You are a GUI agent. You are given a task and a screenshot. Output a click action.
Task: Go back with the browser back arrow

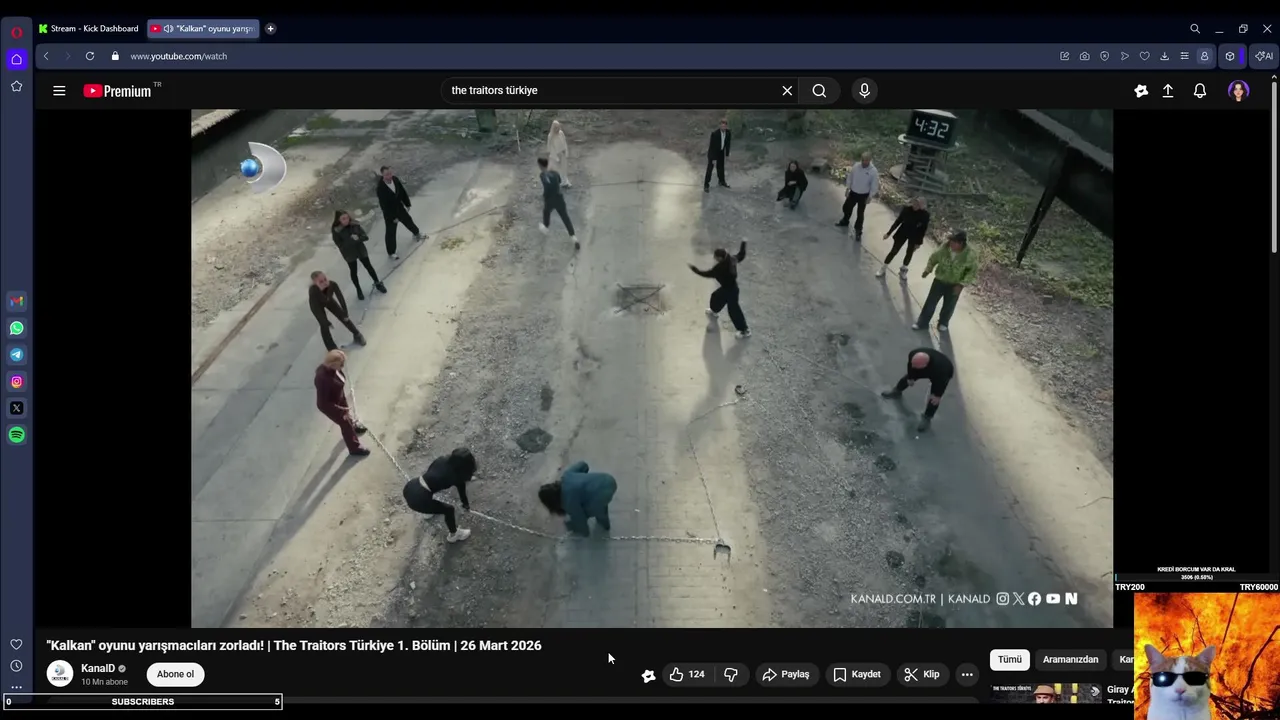46,56
